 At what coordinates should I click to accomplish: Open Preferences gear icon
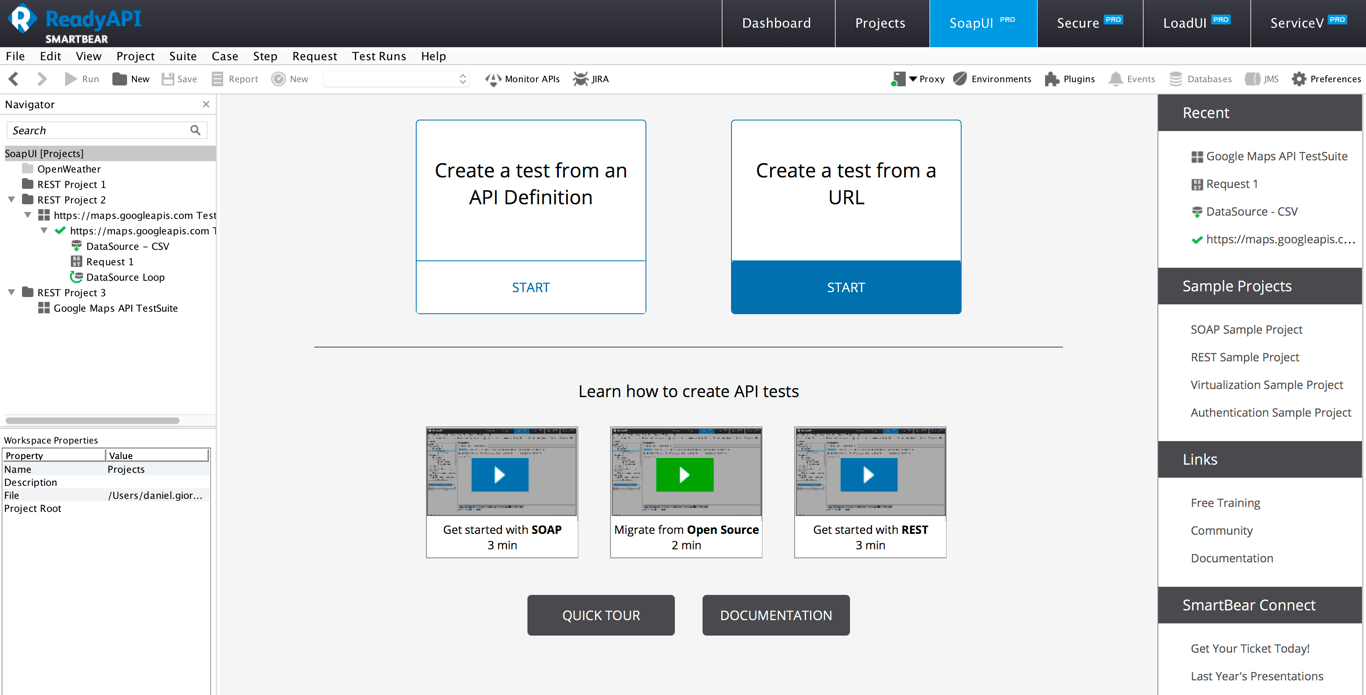[1299, 79]
